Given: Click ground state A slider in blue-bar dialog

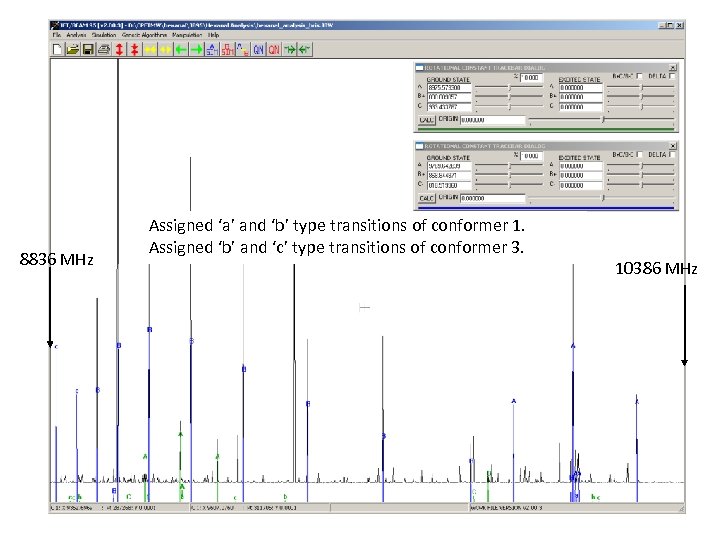Looking at the screenshot, I should click(509, 166).
